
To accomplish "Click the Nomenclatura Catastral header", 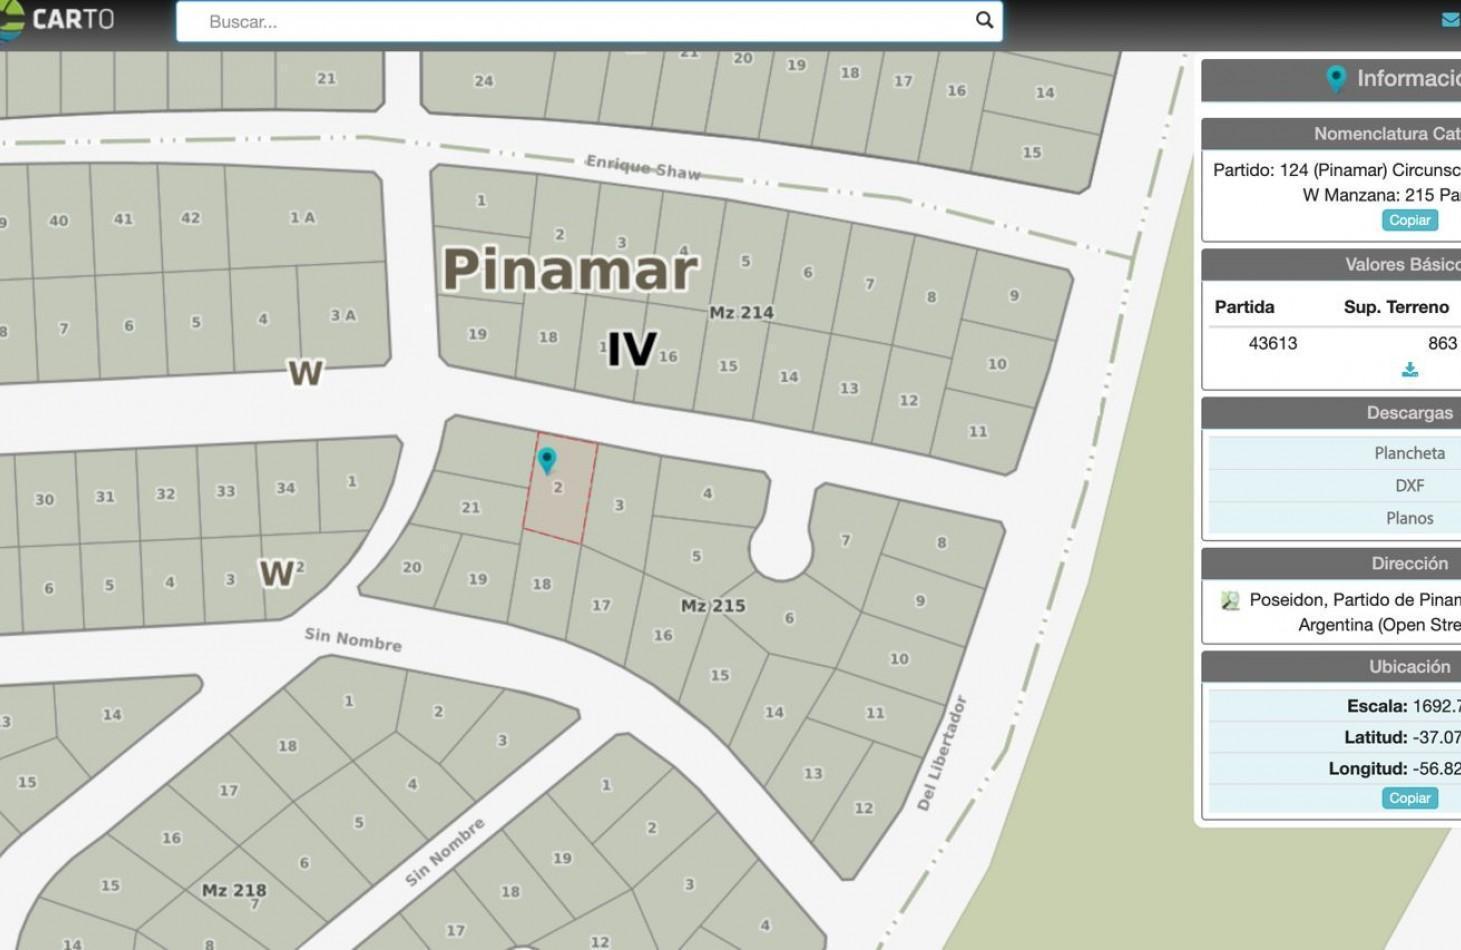I will [x=1331, y=133].
